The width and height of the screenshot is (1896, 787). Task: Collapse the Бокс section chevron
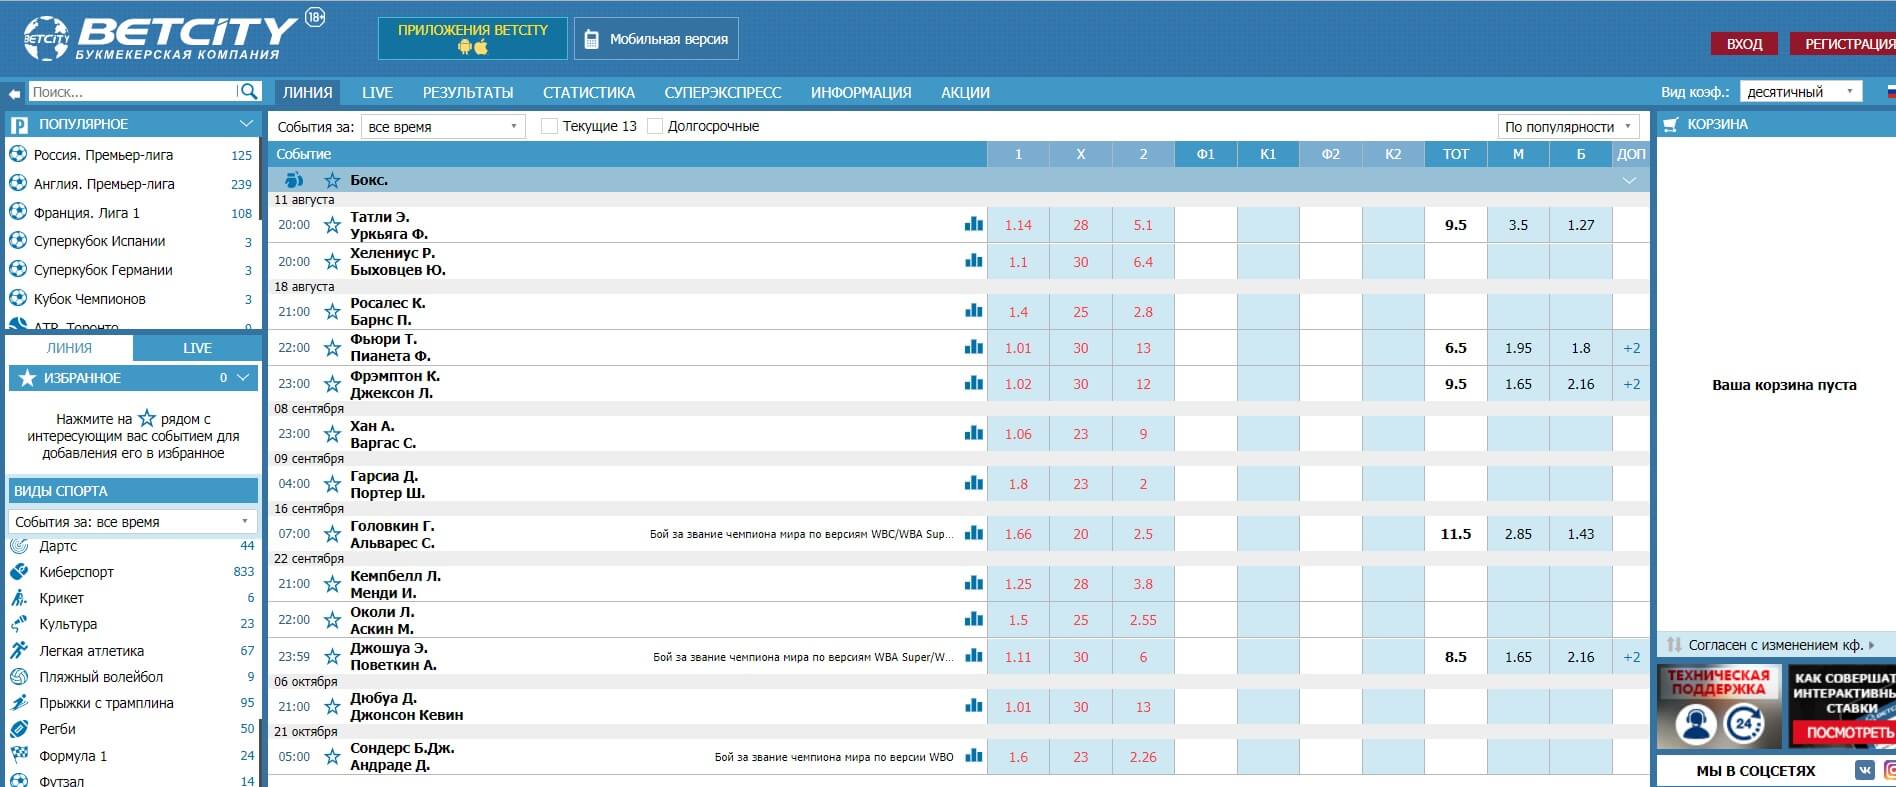tap(1630, 181)
